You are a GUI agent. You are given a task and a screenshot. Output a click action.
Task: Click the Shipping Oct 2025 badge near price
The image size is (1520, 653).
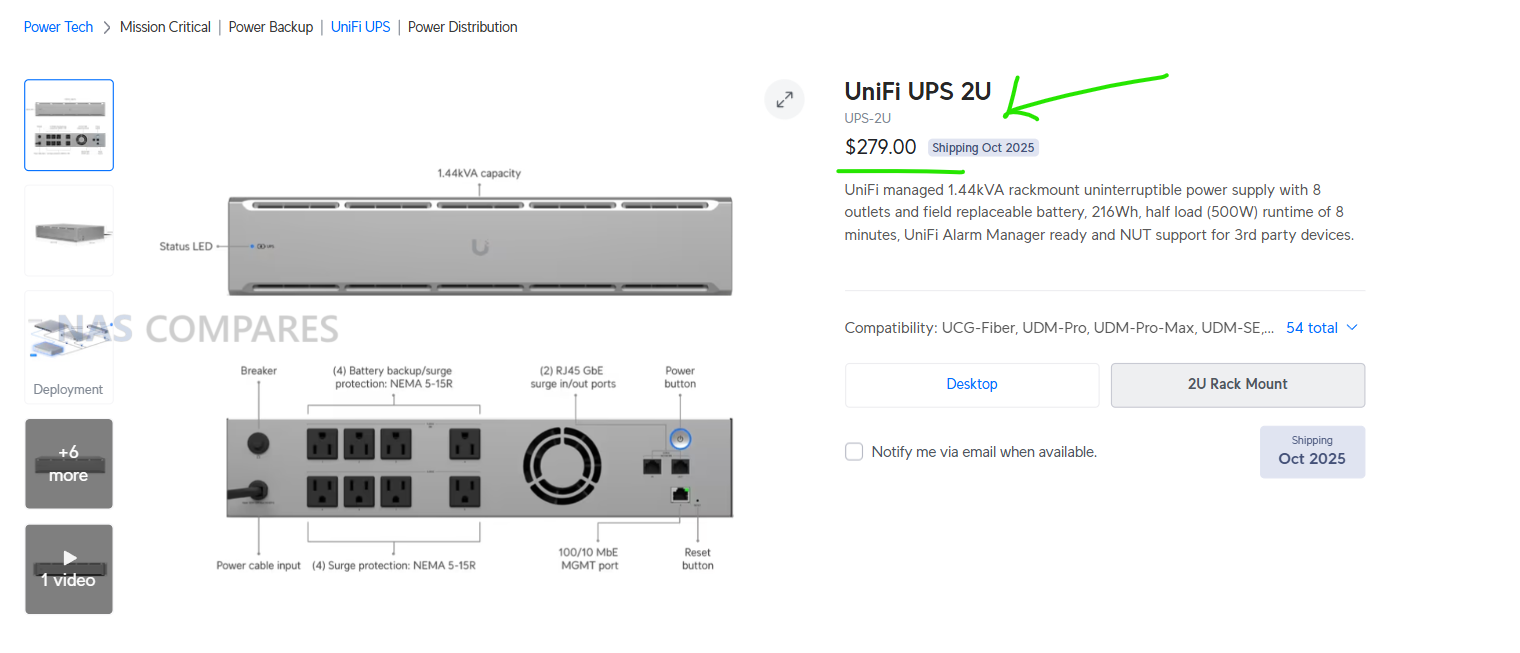tap(983, 148)
